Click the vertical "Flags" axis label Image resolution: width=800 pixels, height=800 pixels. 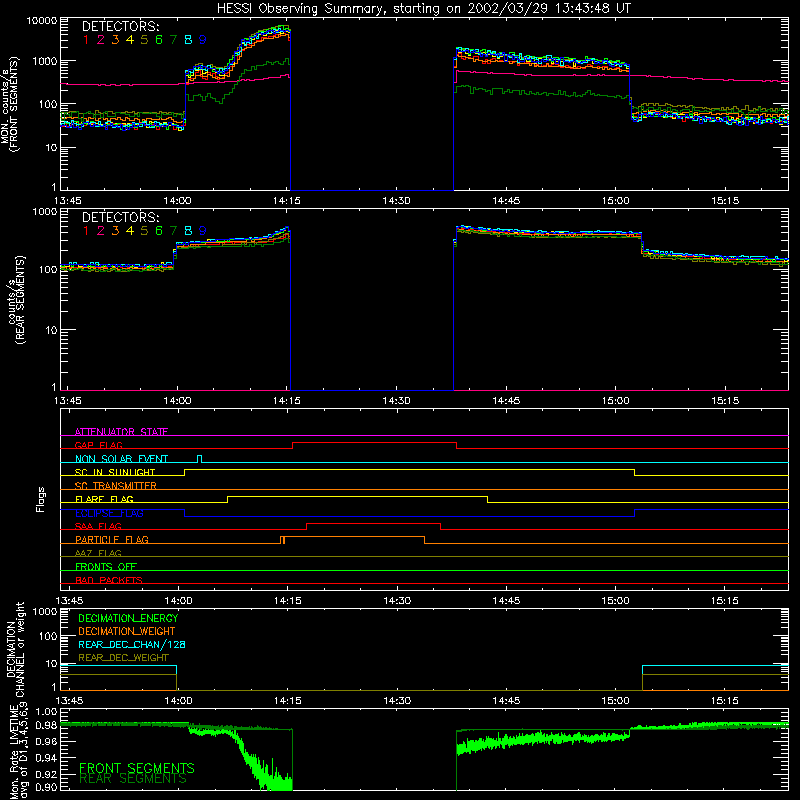[x=41, y=499]
